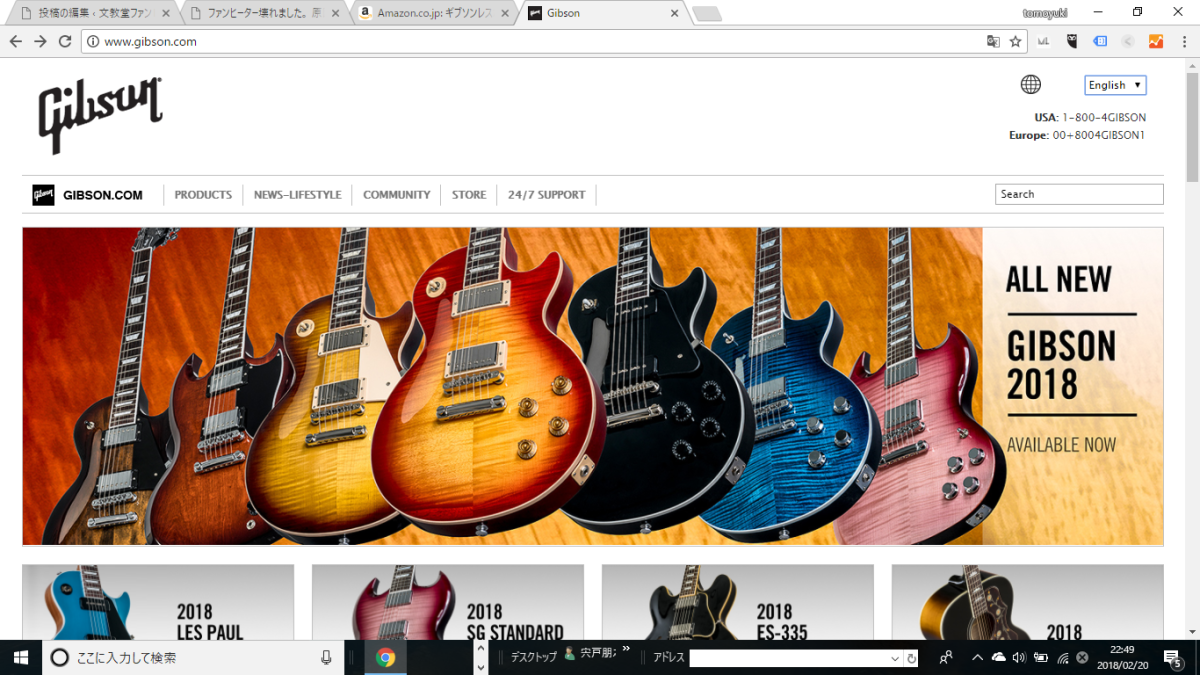The height and width of the screenshot is (675, 1200).
Task: Click the small black Gibson badge icon
Action: click(x=43, y=195)
